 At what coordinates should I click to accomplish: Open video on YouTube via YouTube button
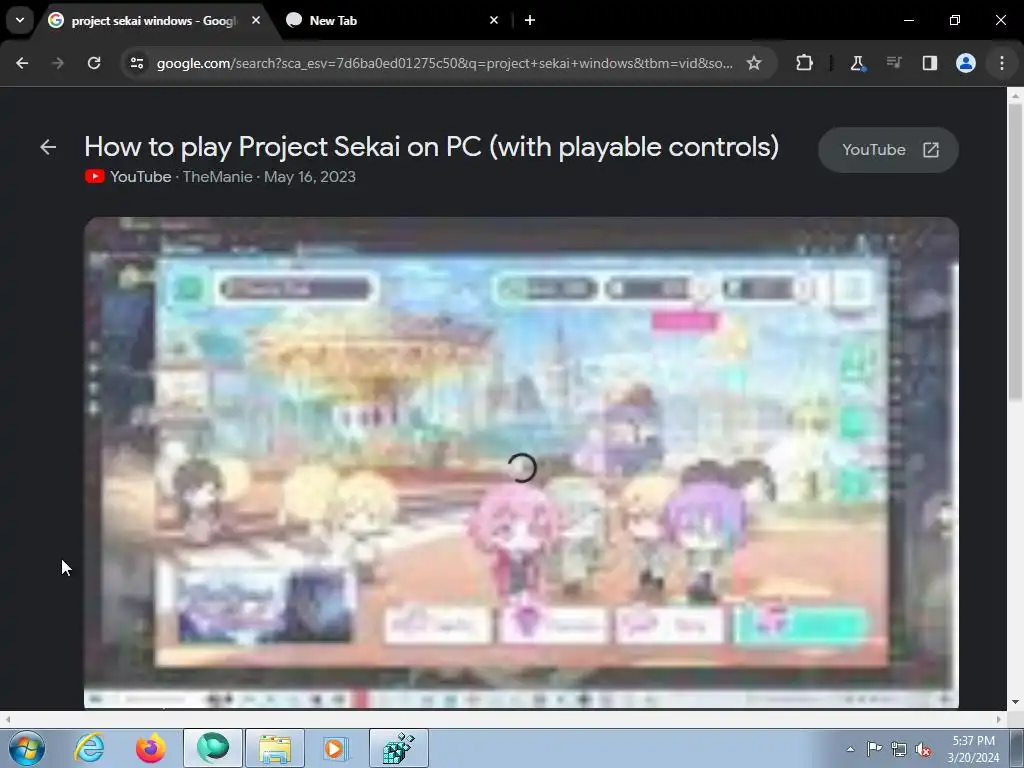tap(888, 150)
